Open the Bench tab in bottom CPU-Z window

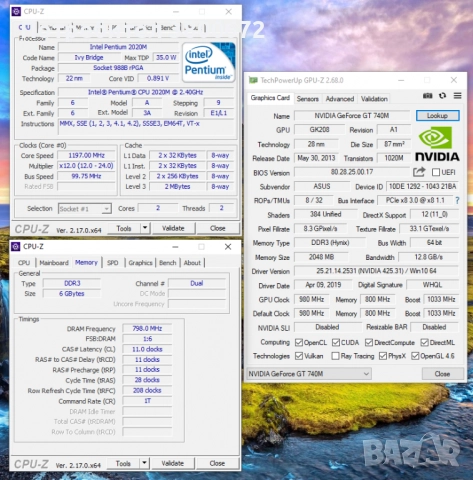pos(167,263)
